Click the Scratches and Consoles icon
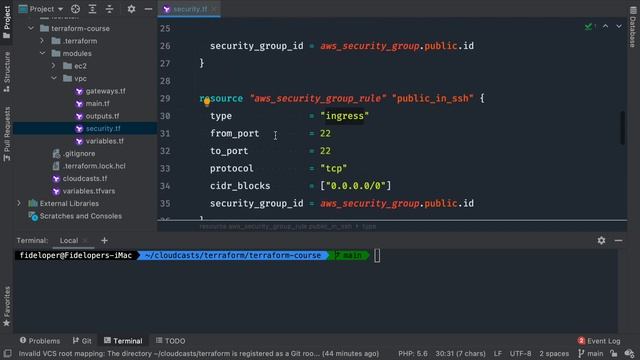640x360 pixels. pyautogui.click(x=33, y=216)
